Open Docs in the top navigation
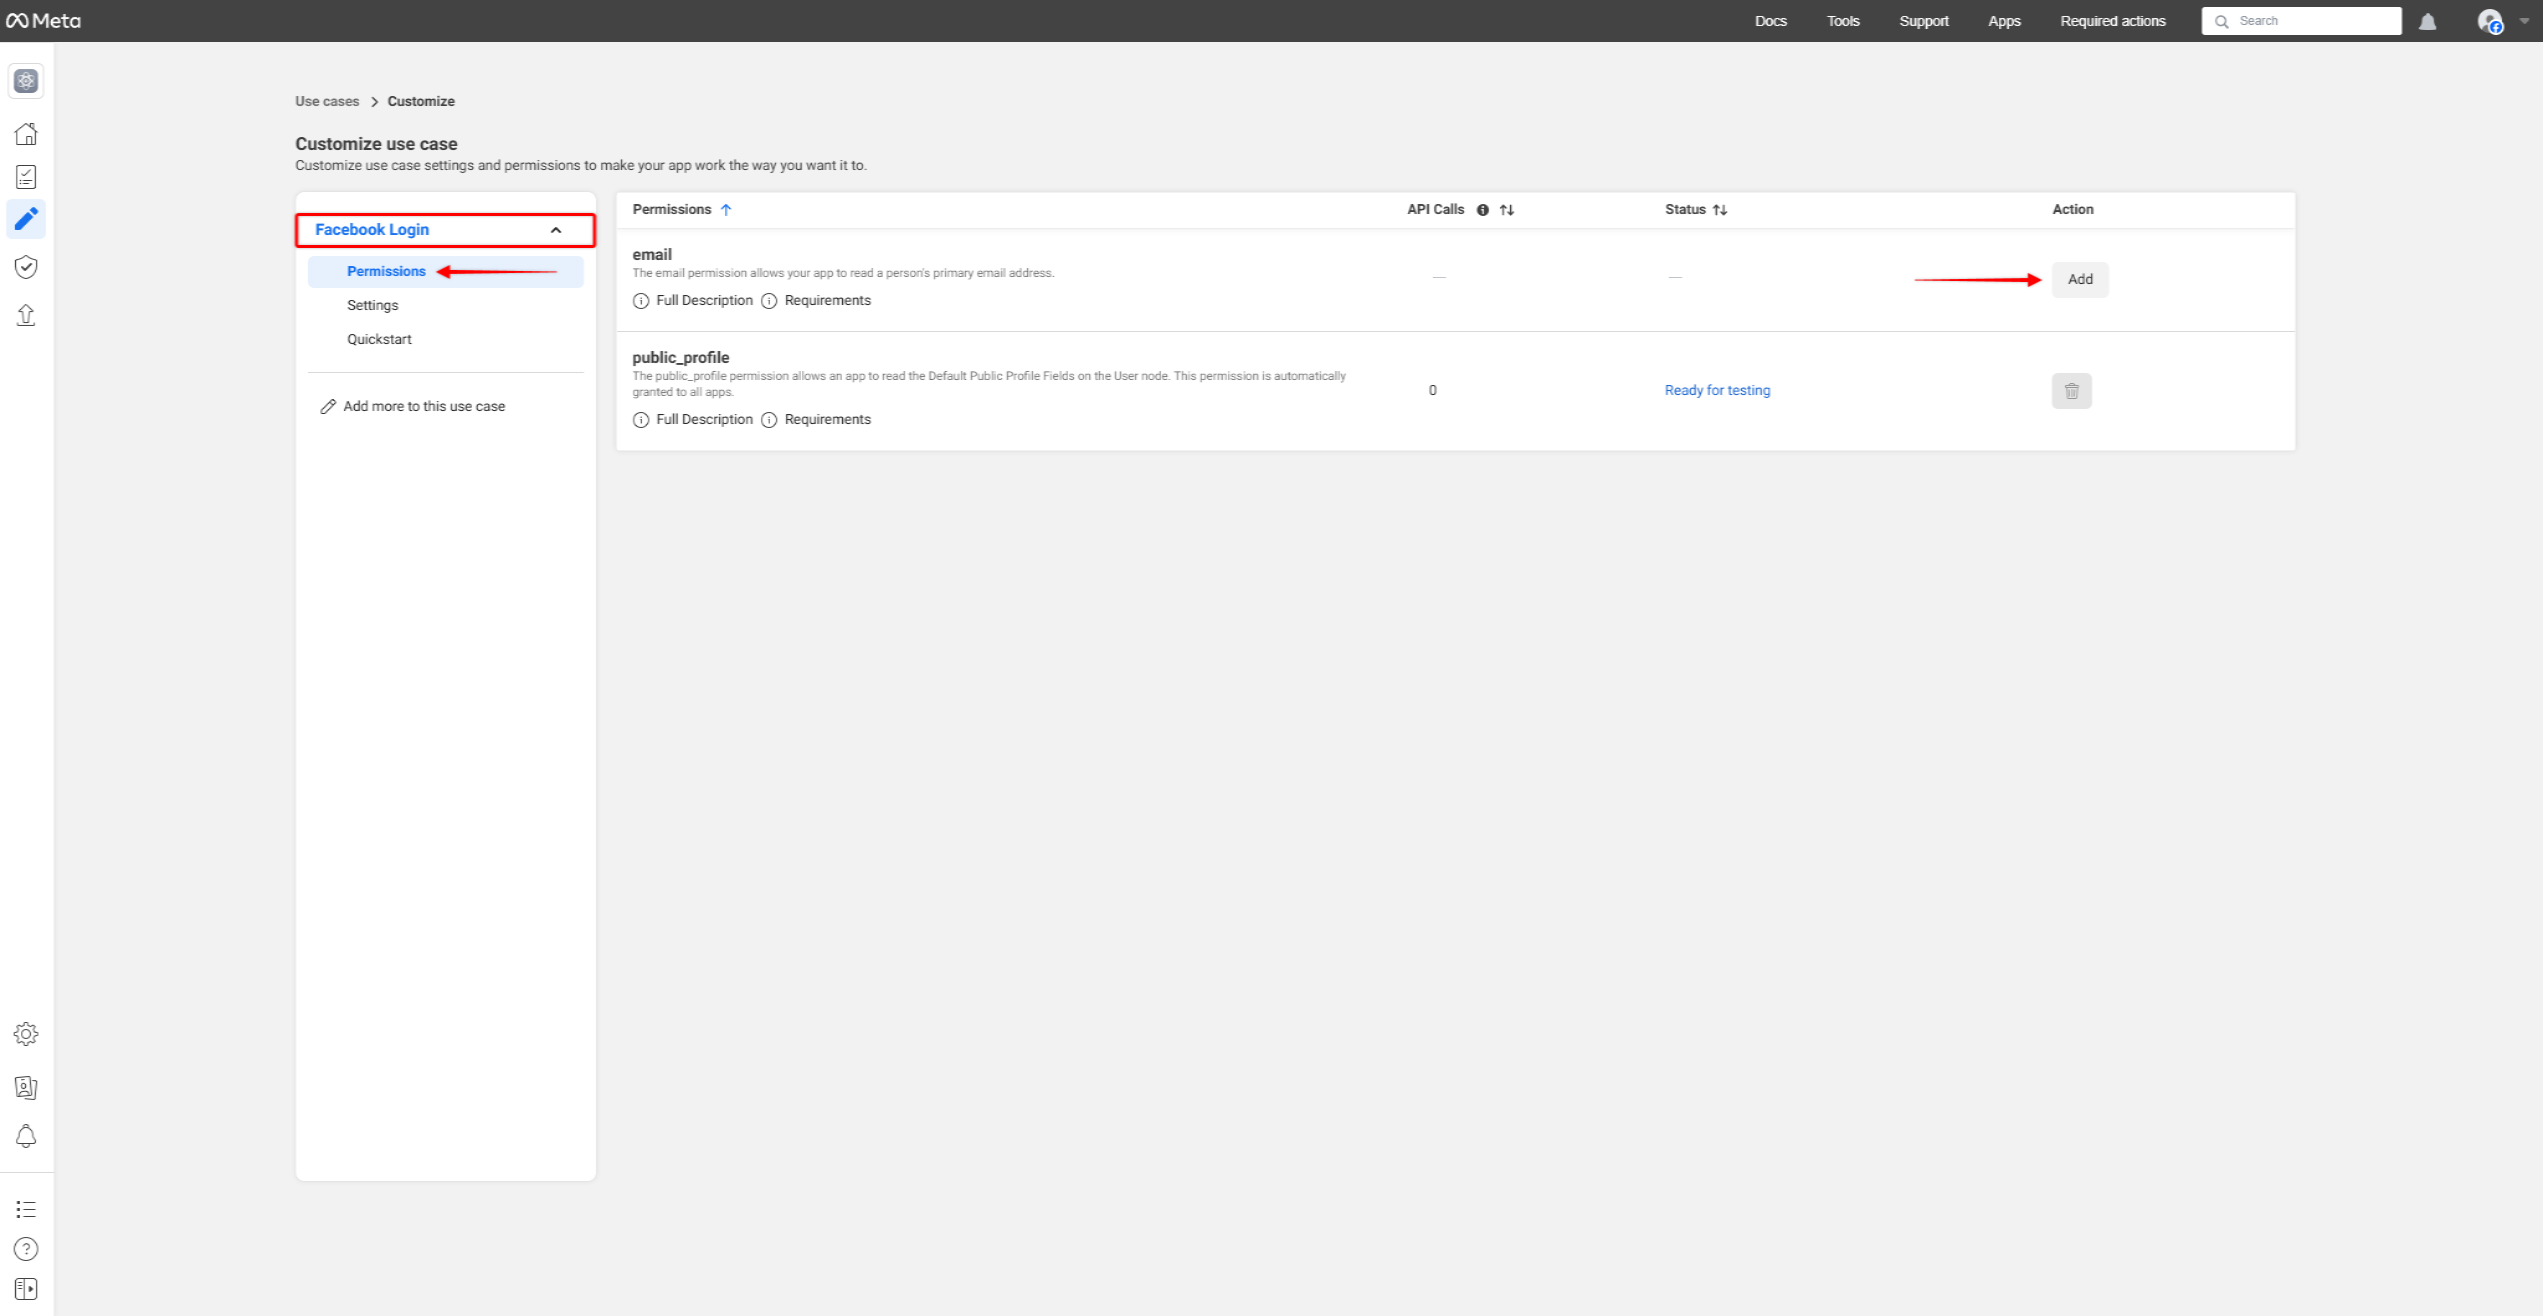Viewport: 2543px width, 1316px height. click(x=1769, y=20)
